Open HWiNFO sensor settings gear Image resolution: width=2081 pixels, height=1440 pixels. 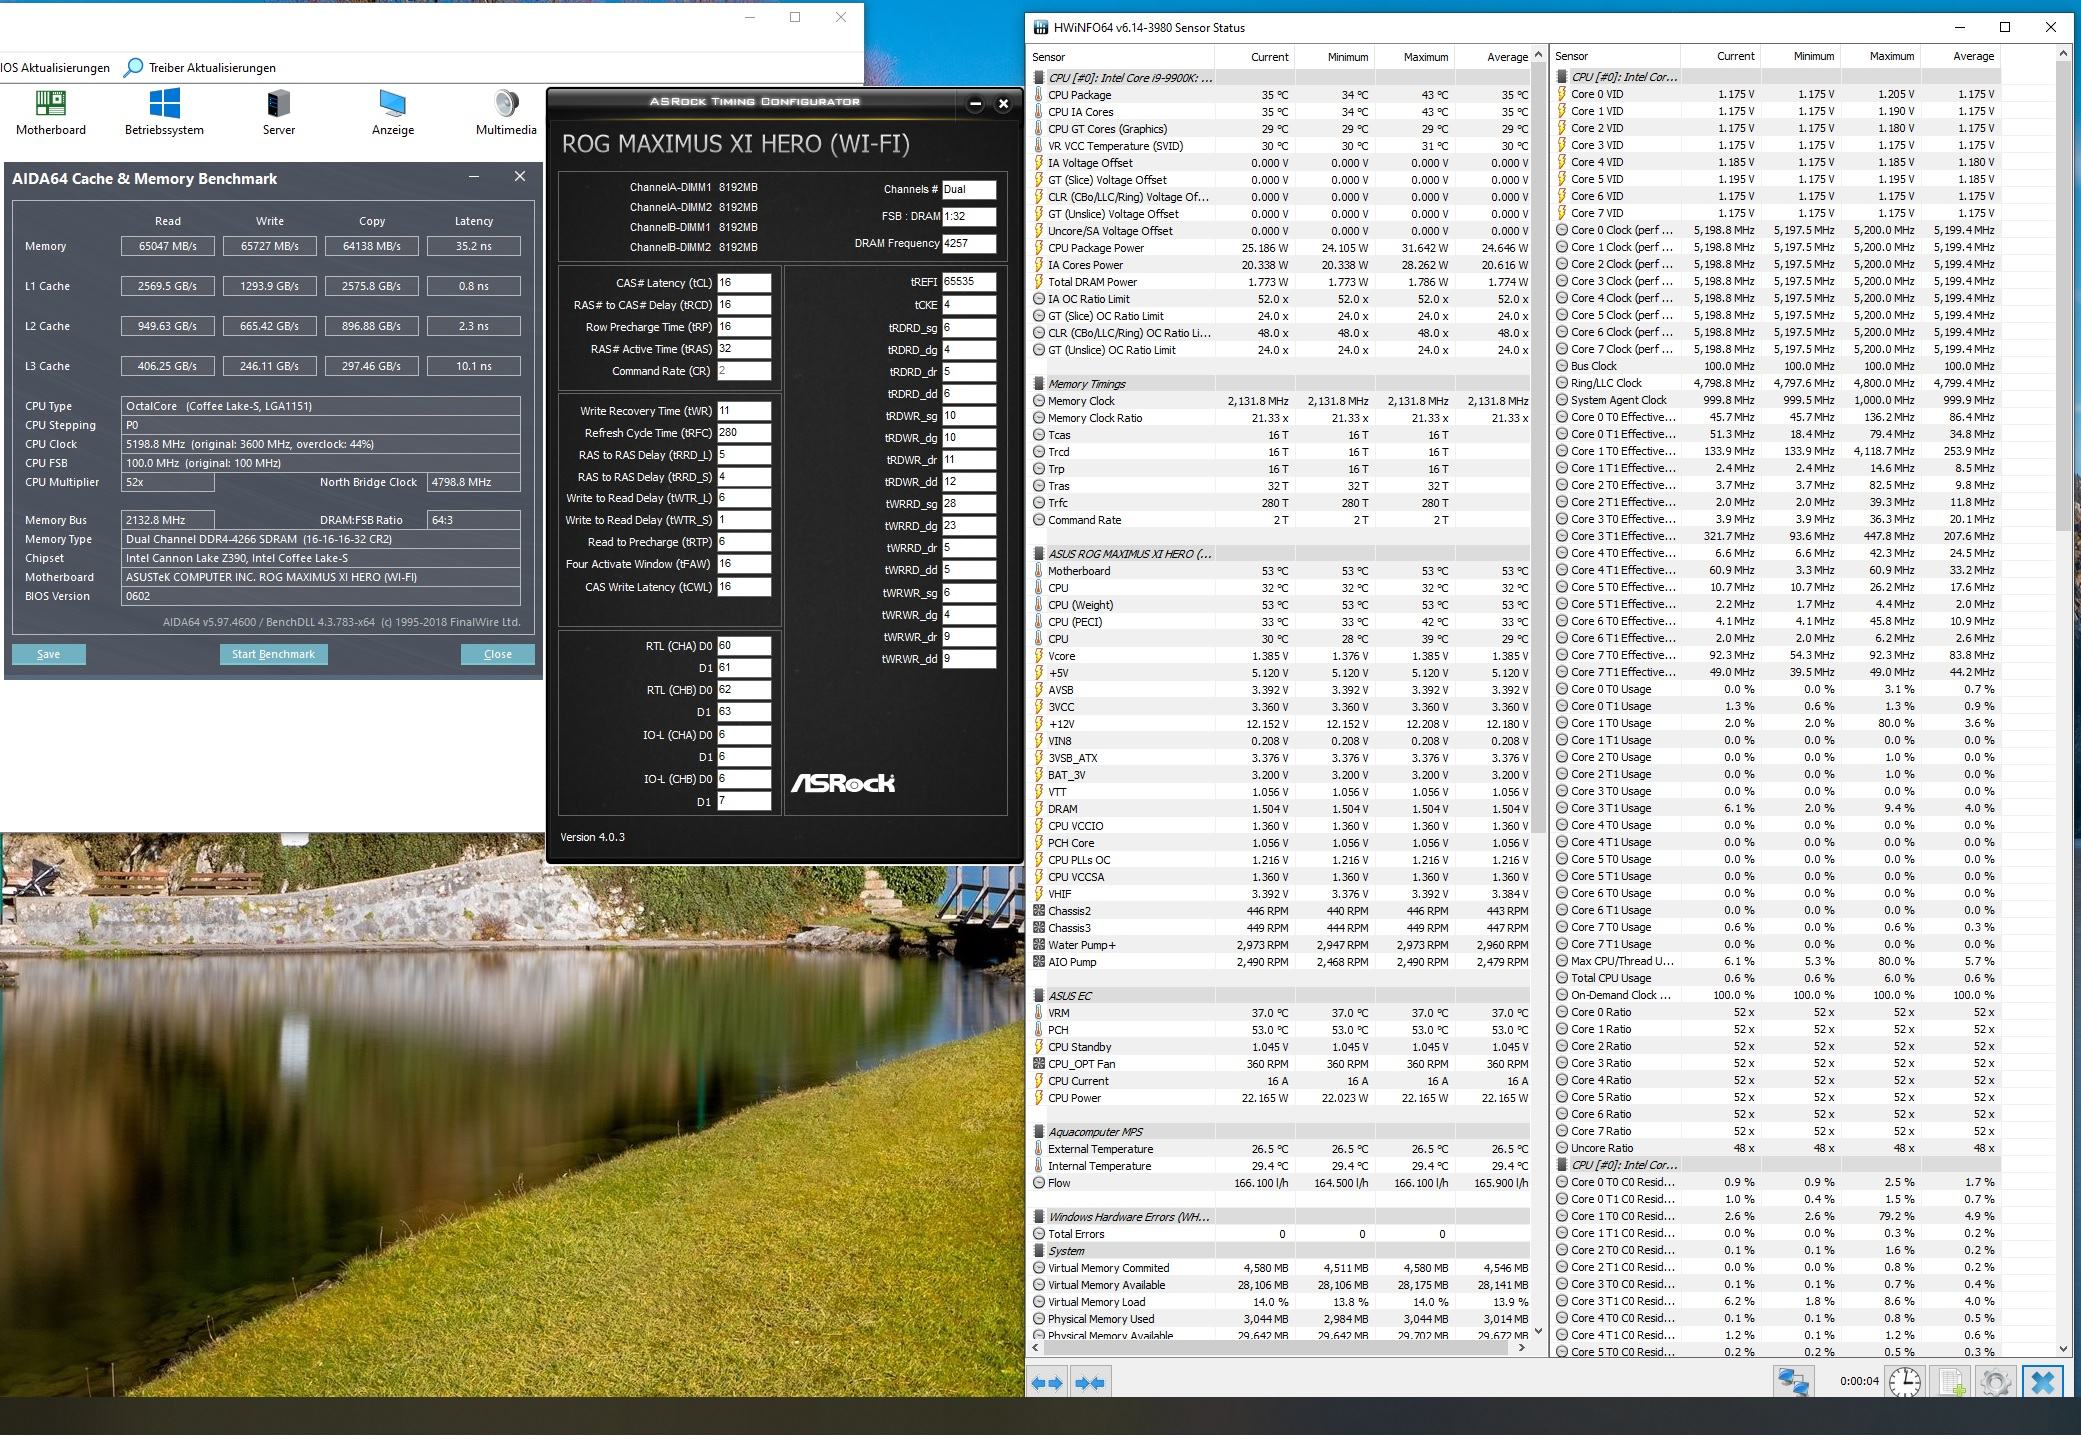pos(1995,1383)
